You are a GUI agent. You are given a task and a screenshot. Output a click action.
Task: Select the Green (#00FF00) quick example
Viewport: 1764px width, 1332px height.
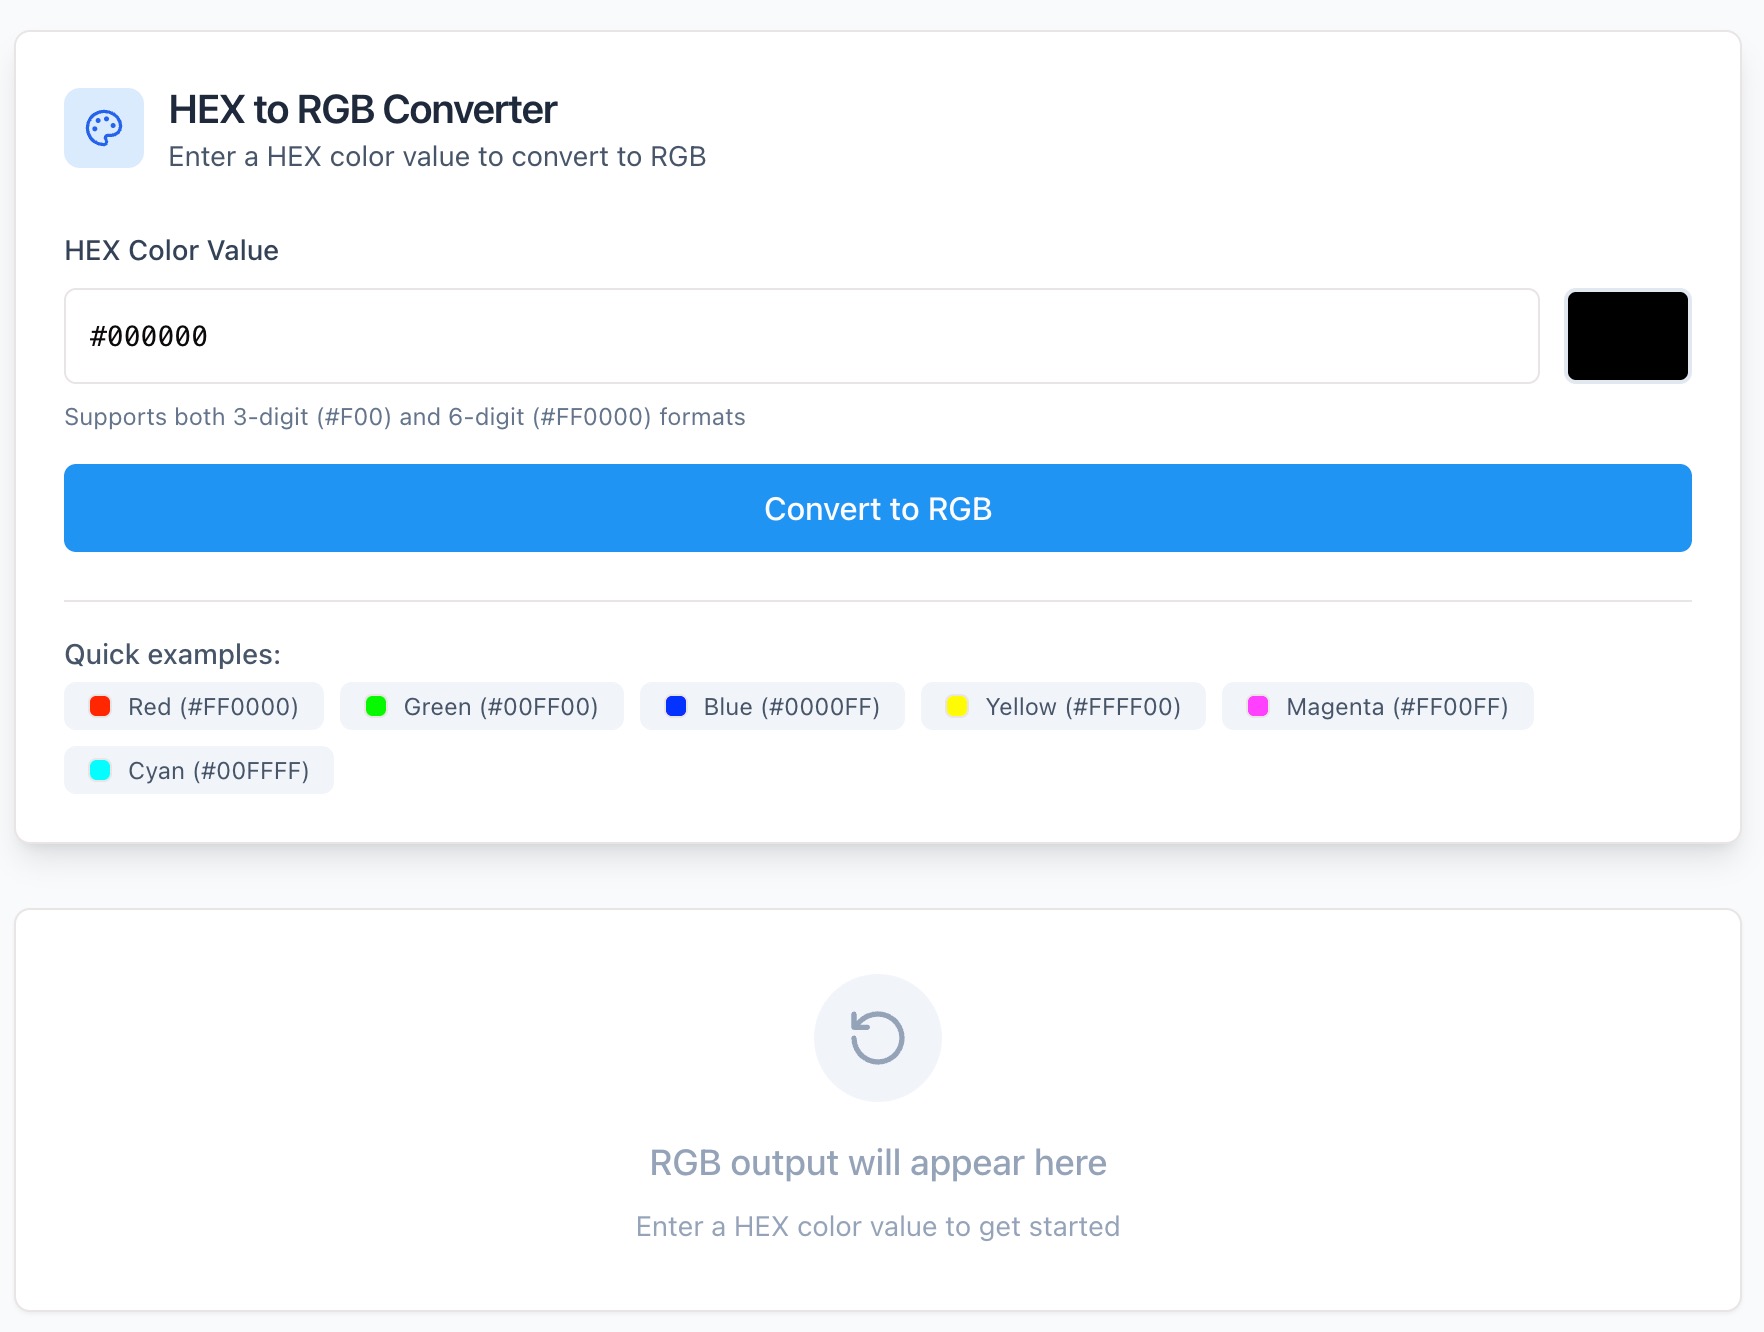click(481, 706)
